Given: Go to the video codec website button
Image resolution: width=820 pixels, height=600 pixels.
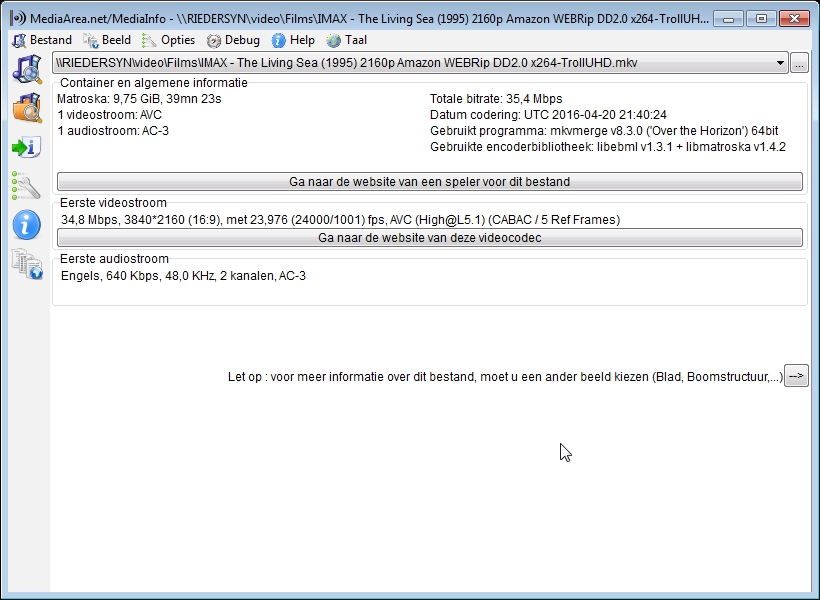Looking at the screenshot, I should [x=429, y=237].
